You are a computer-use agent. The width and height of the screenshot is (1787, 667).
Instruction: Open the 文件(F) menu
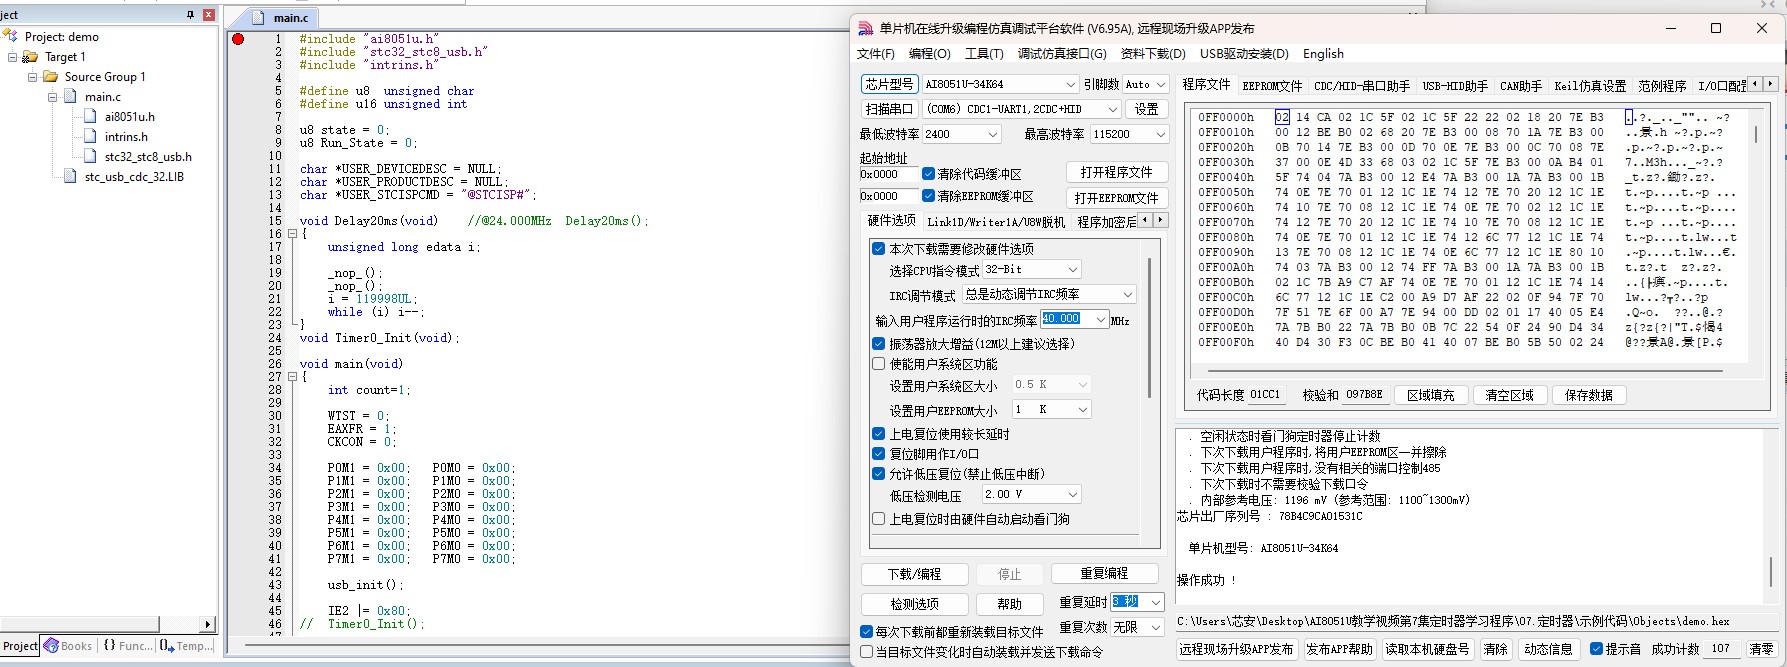pyautogui.click(x=876, y=54)
